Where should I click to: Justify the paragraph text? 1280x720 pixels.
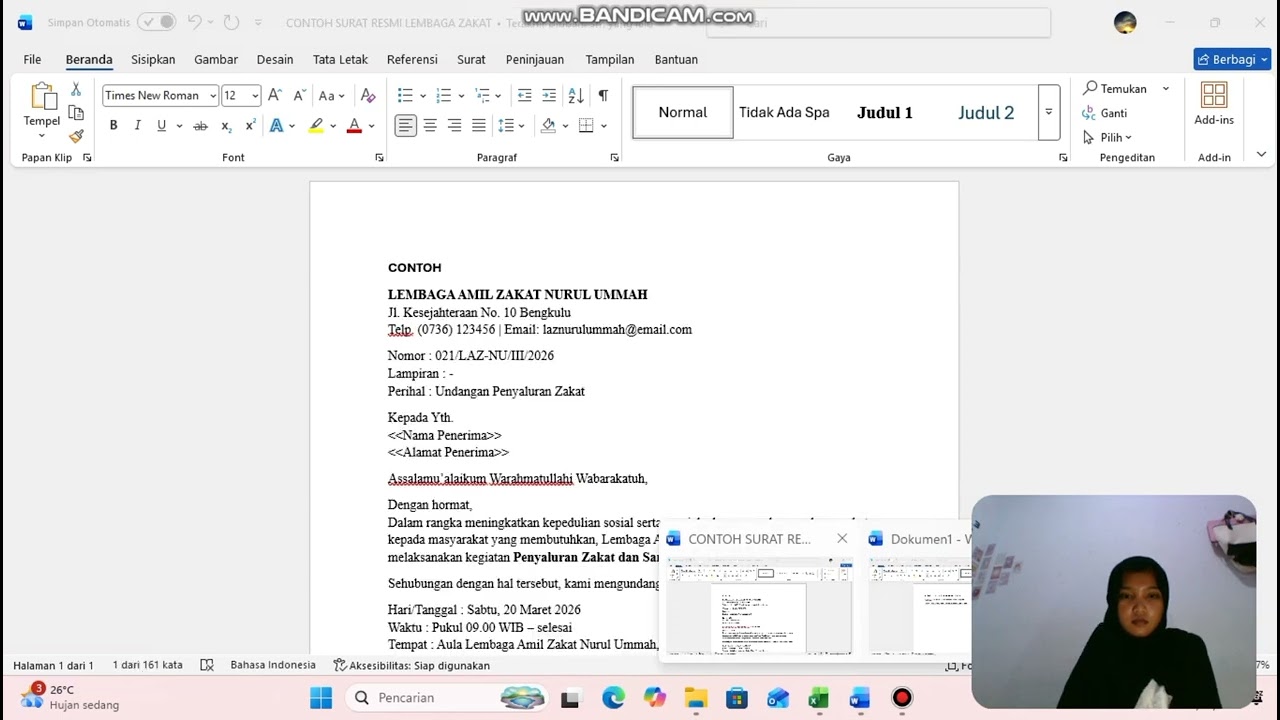click(x=479, y=126)
